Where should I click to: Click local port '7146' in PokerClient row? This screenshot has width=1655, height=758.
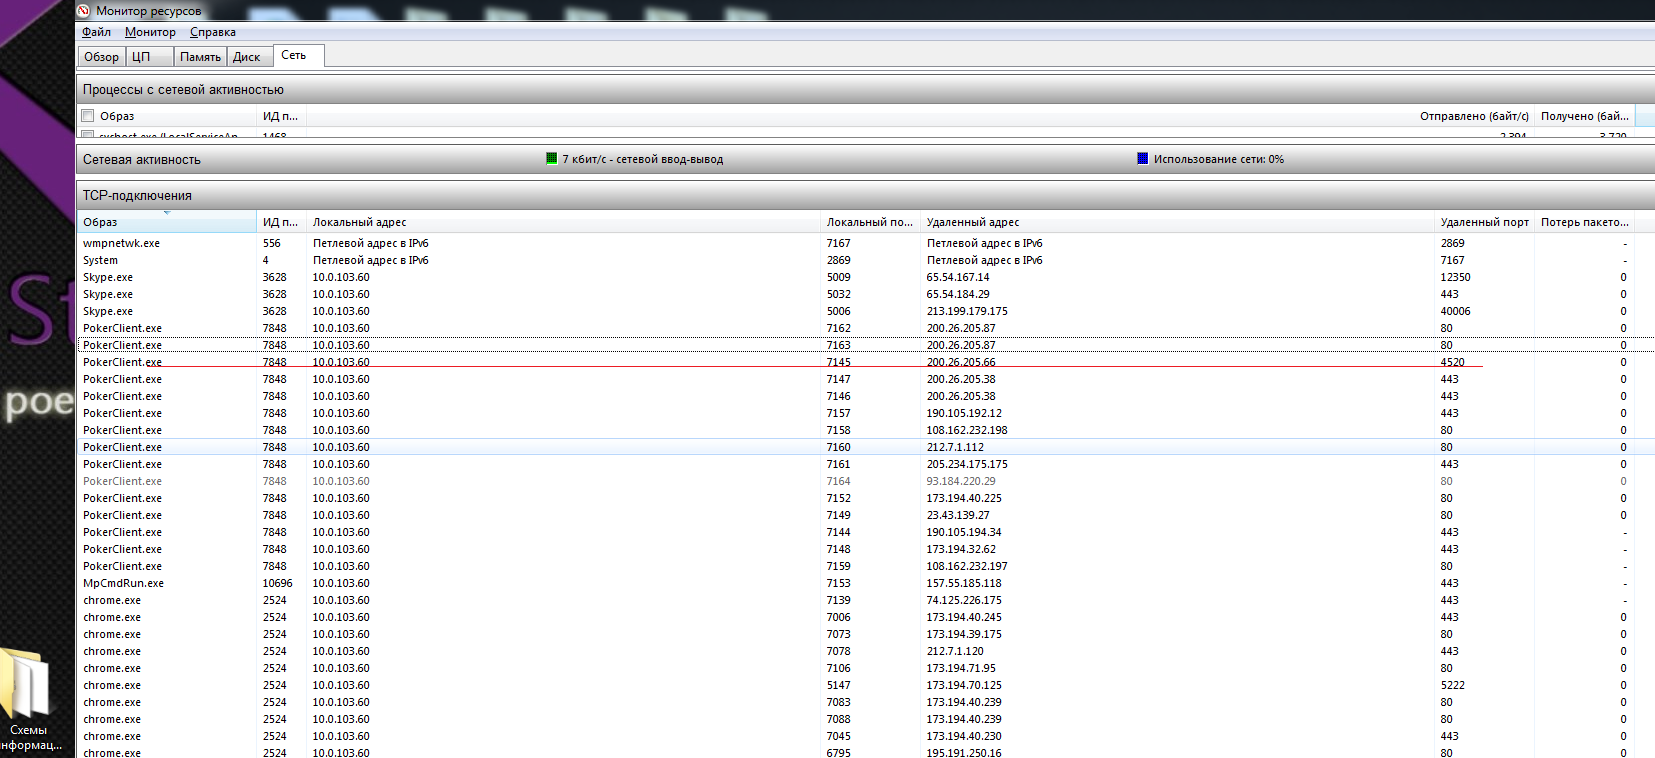839,396
